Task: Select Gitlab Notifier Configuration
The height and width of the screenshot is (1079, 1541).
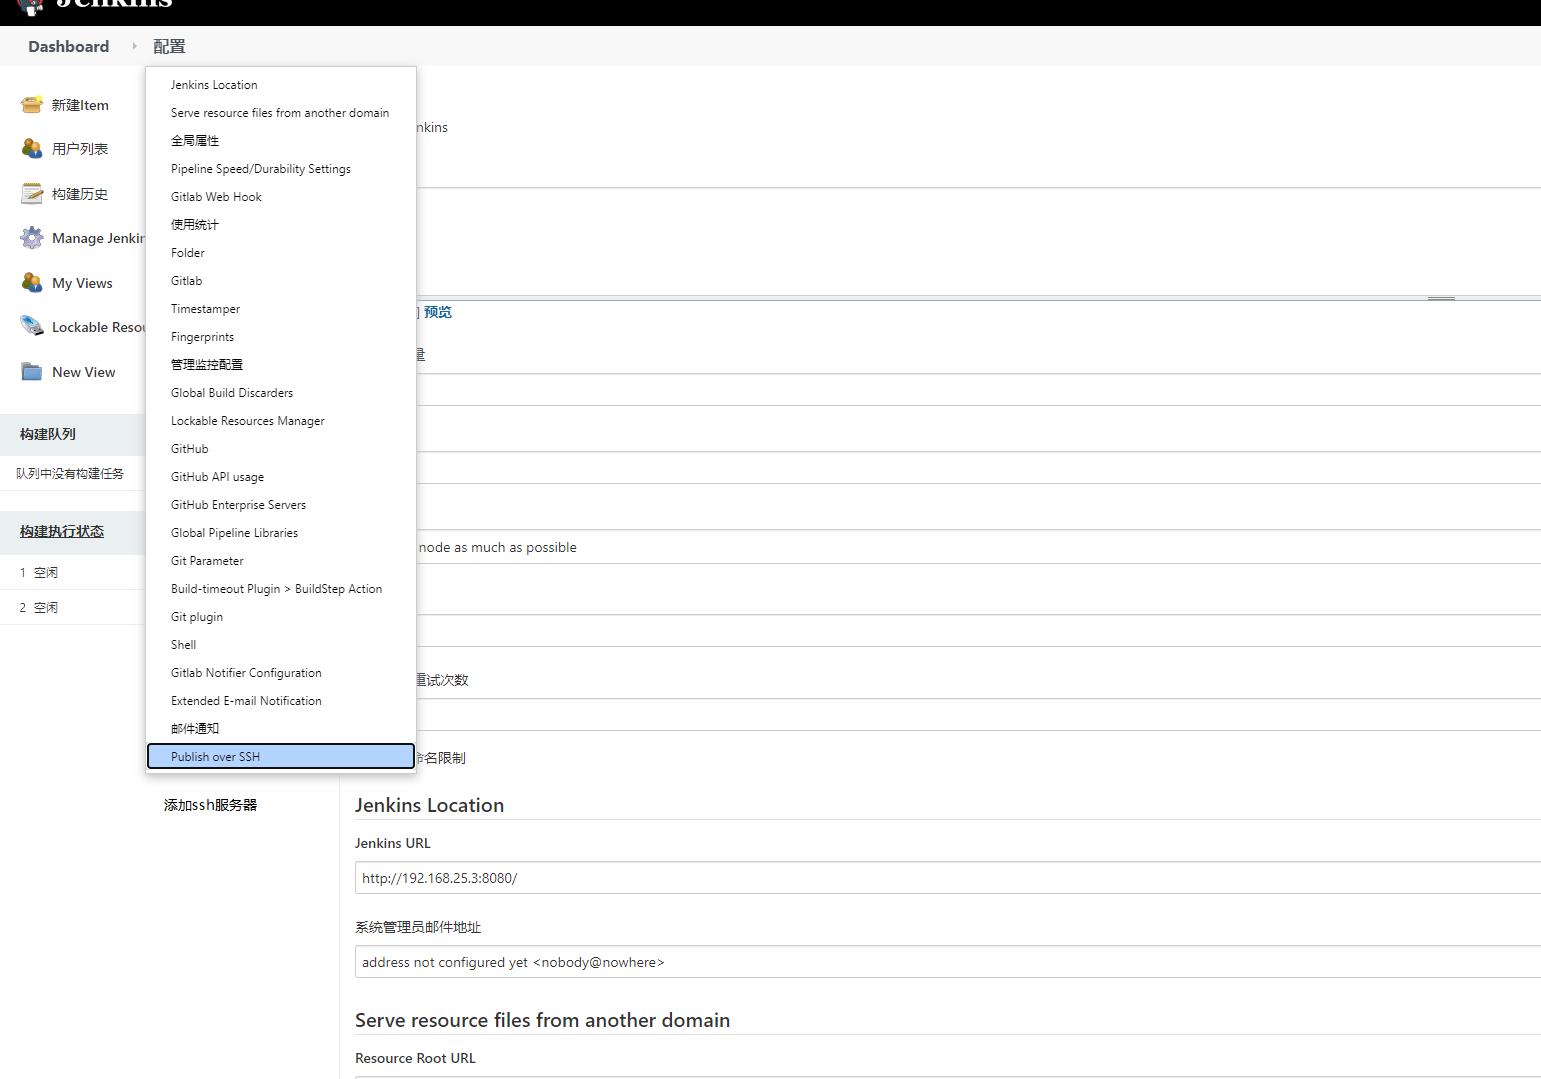Action: [x=281, y=673]
